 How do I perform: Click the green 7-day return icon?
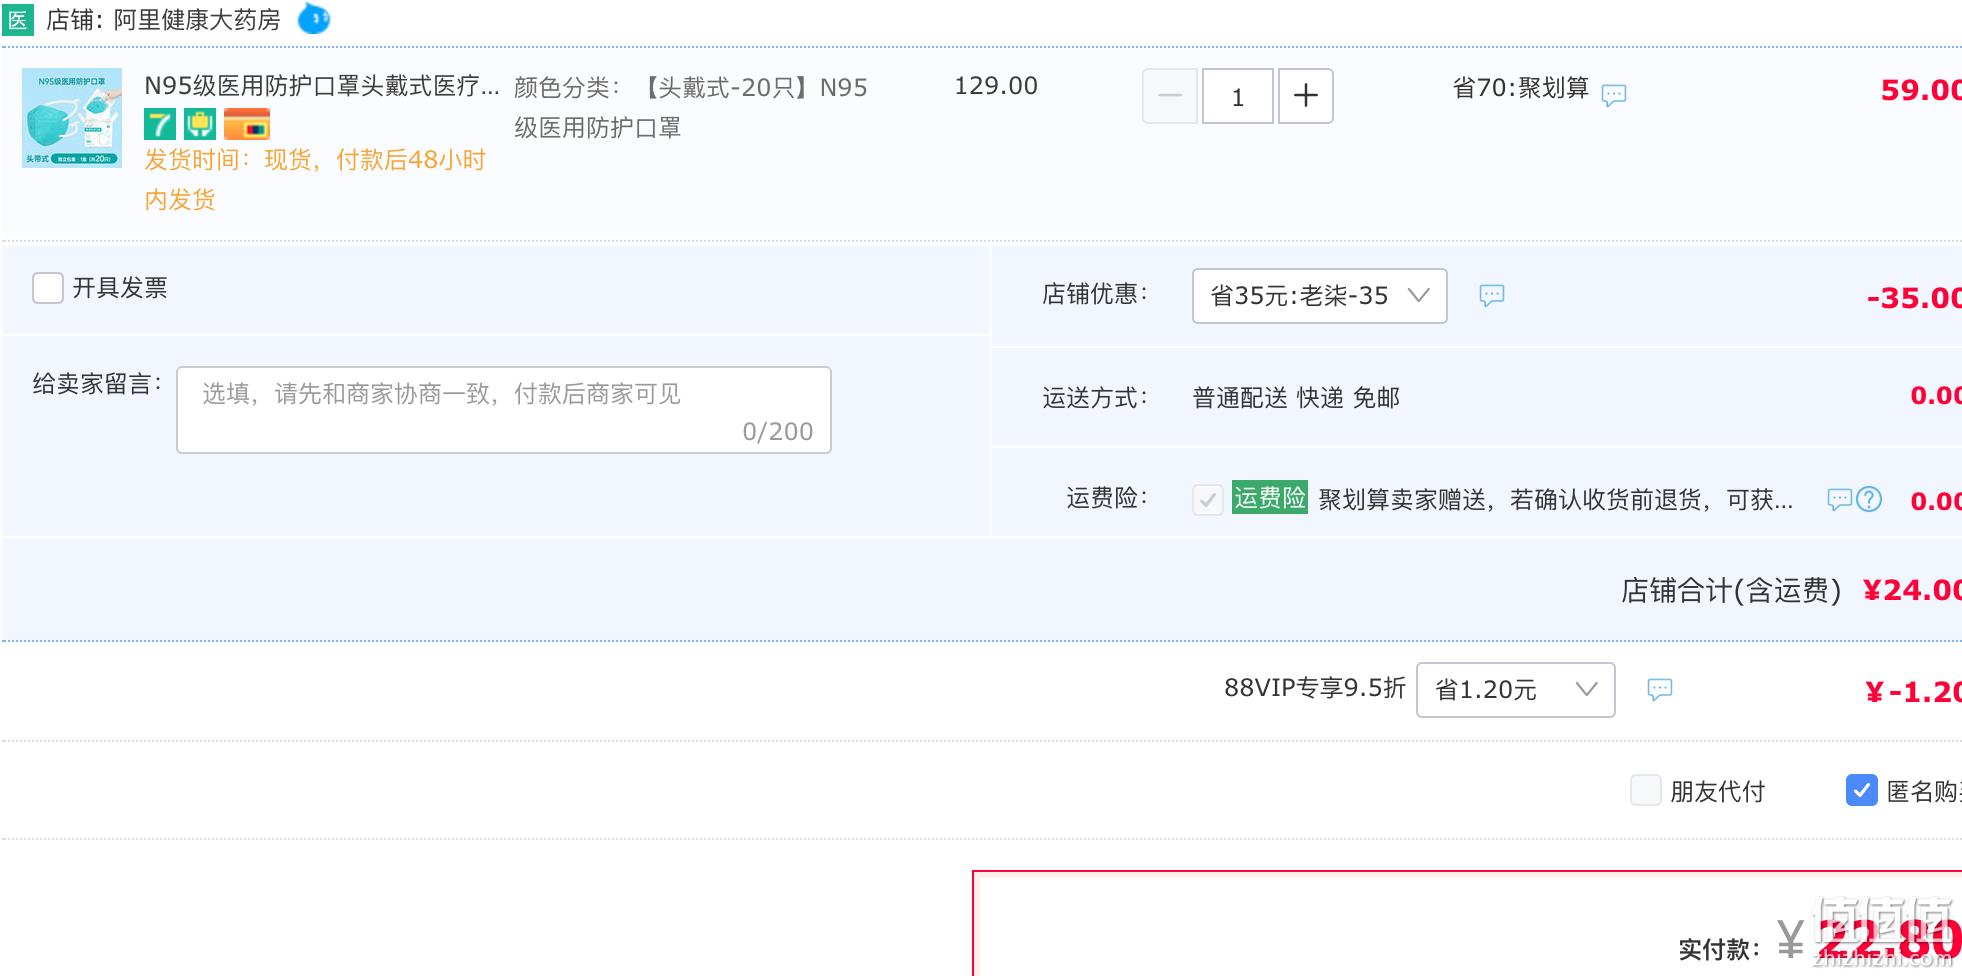click(x=160, y=124)
